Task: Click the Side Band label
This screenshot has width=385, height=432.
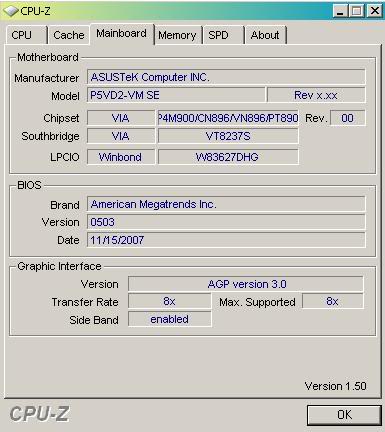Action: coord(94,320)
